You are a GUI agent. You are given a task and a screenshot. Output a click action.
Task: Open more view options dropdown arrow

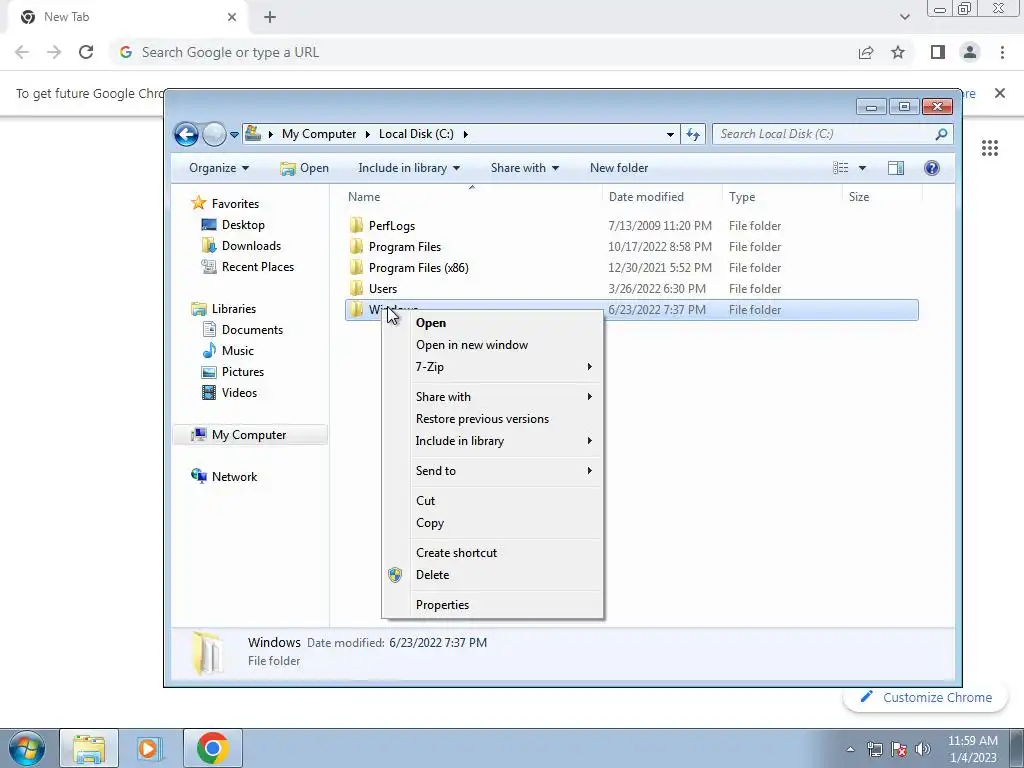pyautogui.click(x=862, y=168)
